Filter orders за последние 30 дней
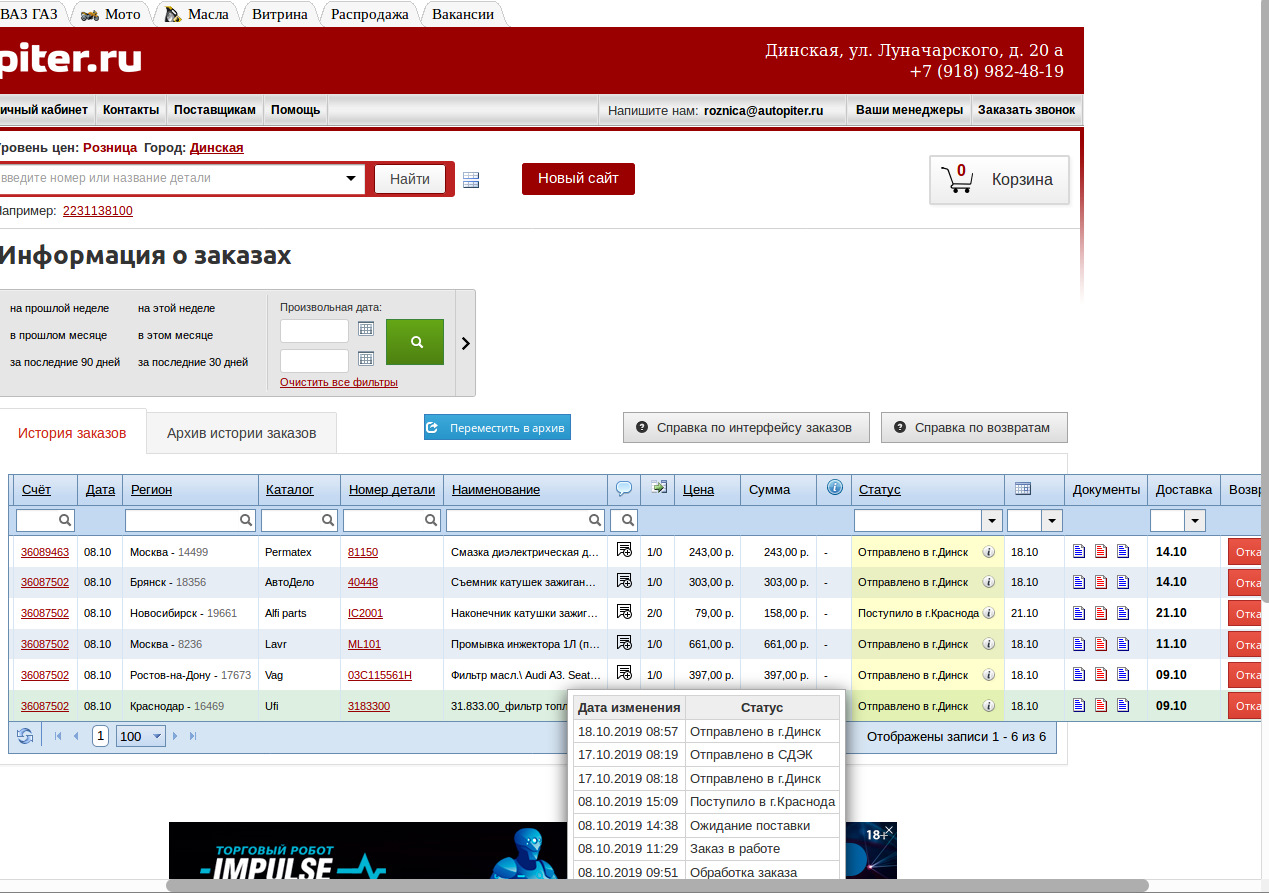This screenshot has width=1269, height=893. 193,362
